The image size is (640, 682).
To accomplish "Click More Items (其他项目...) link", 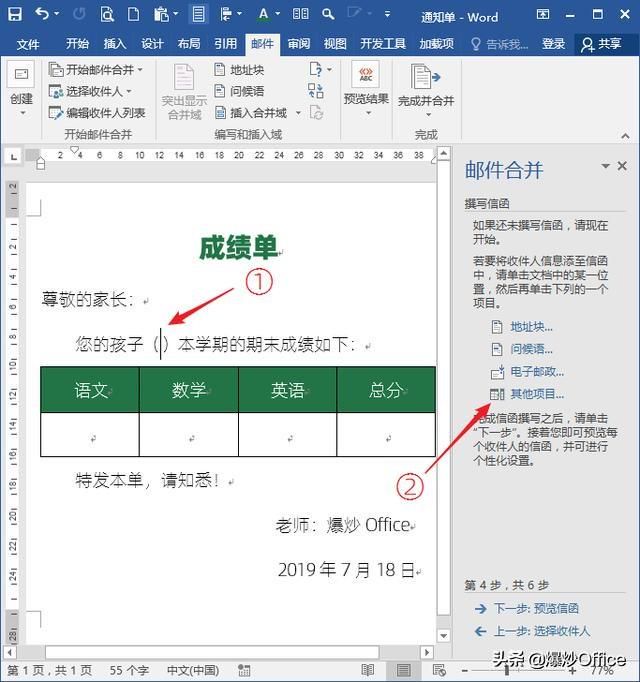I will [x=537, y=394].
